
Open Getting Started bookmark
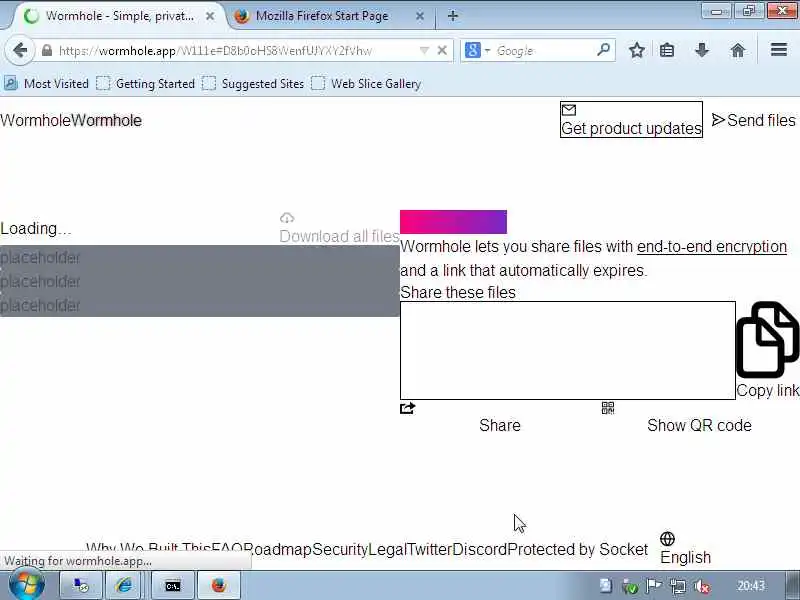146,84
